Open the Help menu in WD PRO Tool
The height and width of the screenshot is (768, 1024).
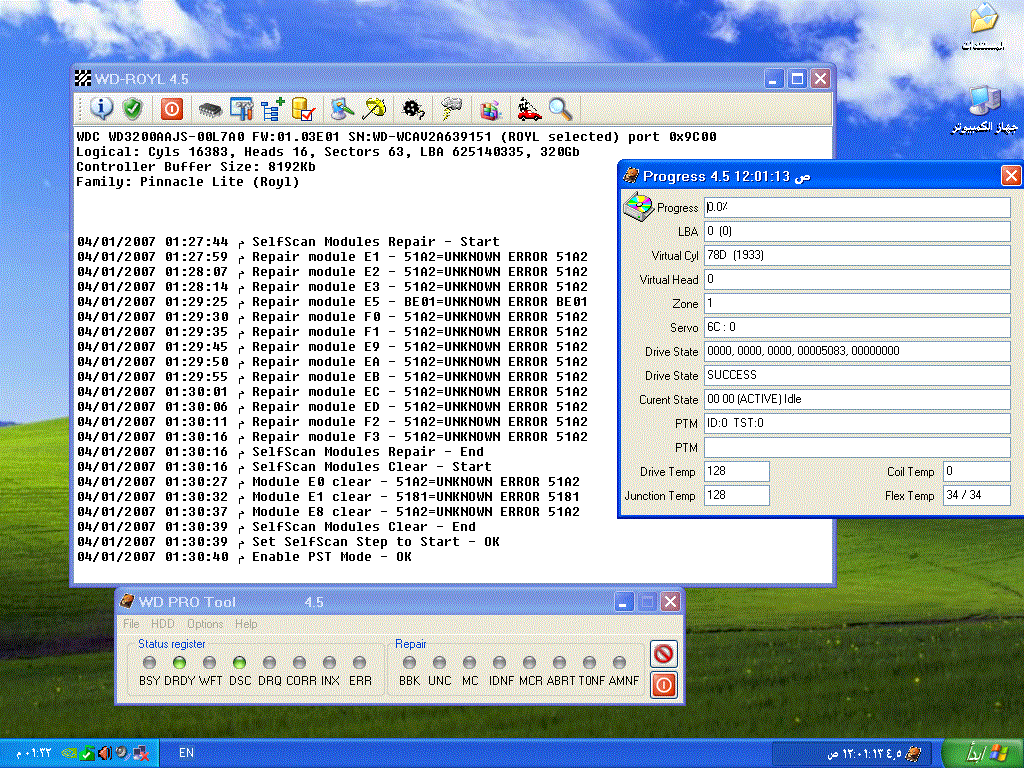click(x=246, y=624)
